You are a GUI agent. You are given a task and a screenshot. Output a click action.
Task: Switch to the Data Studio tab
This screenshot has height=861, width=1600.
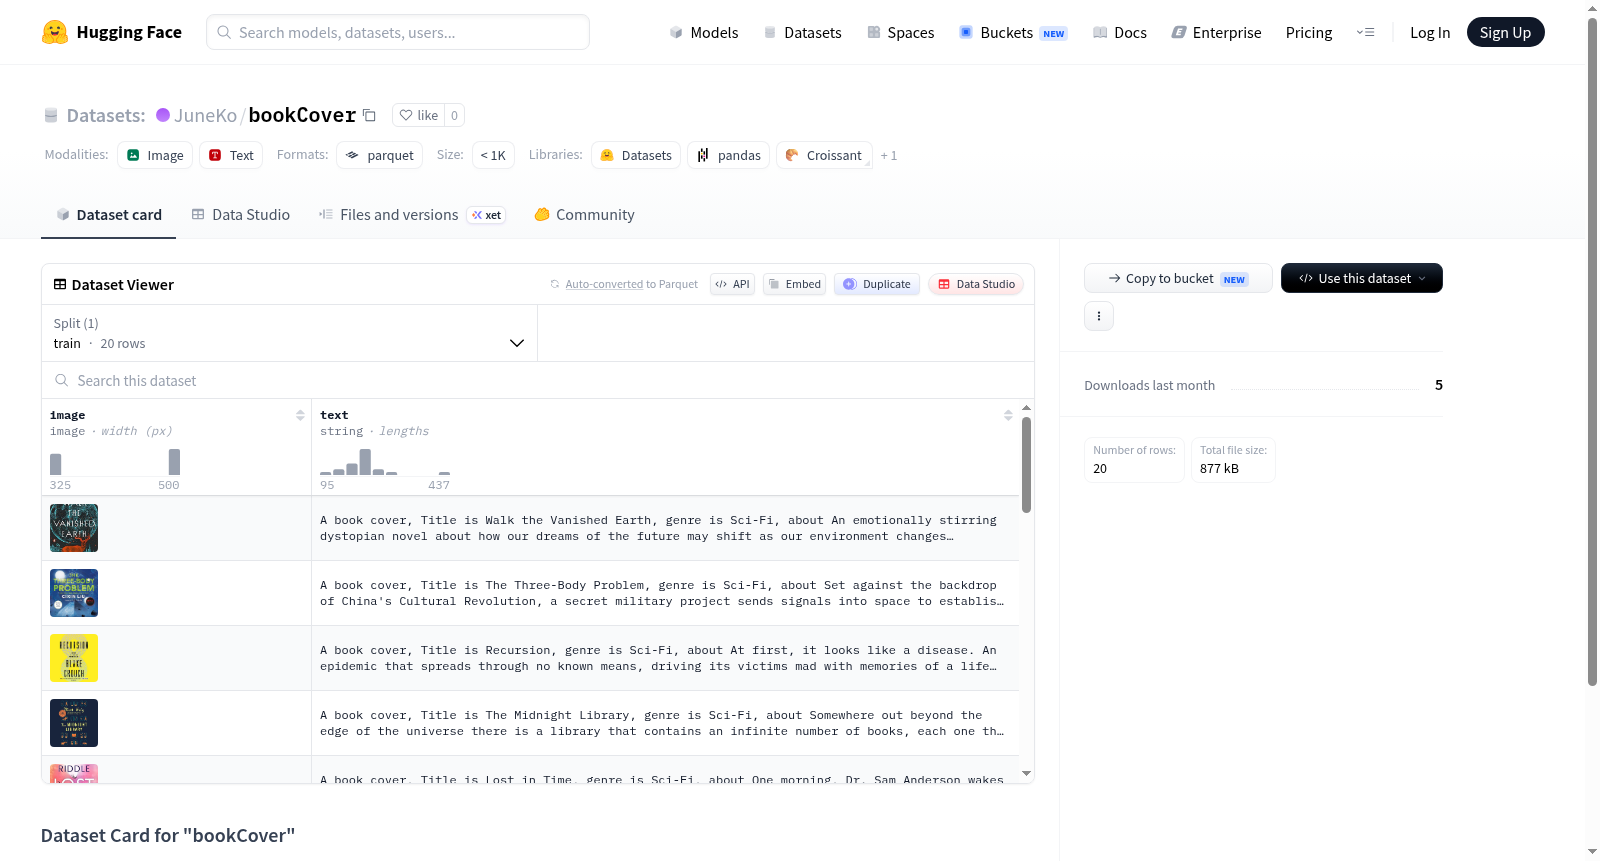(240, 215)
